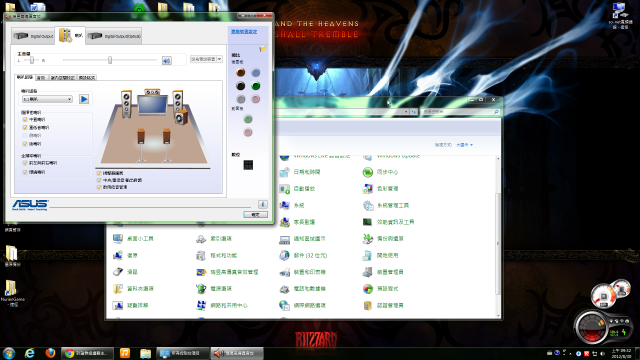Click the subwoofer in room diagram
Image resolution: width=640 pixels, height=360 pixels.
181,117
